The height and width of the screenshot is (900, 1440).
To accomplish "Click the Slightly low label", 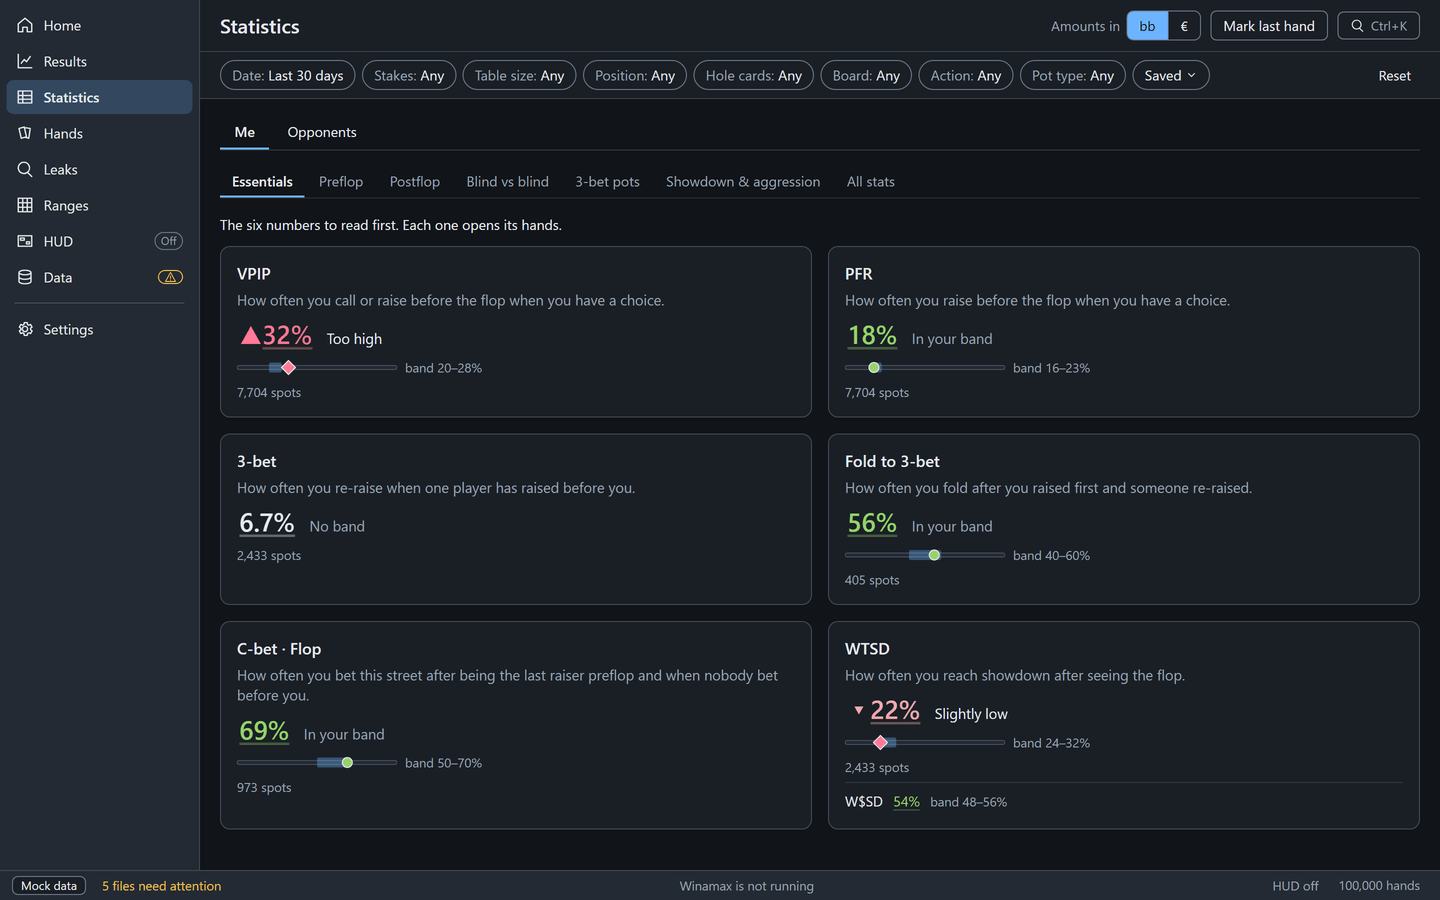I will tap(971, 714).
